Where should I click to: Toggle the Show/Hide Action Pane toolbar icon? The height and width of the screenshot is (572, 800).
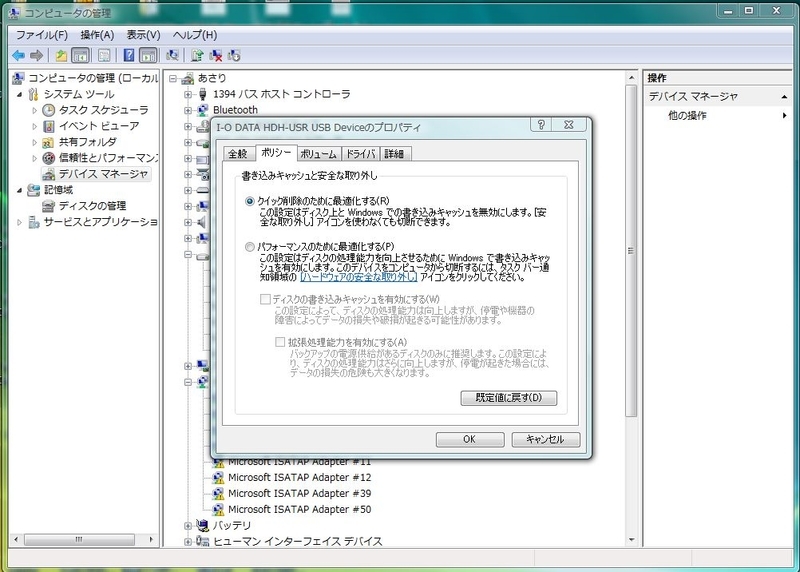tap(148, 56)
